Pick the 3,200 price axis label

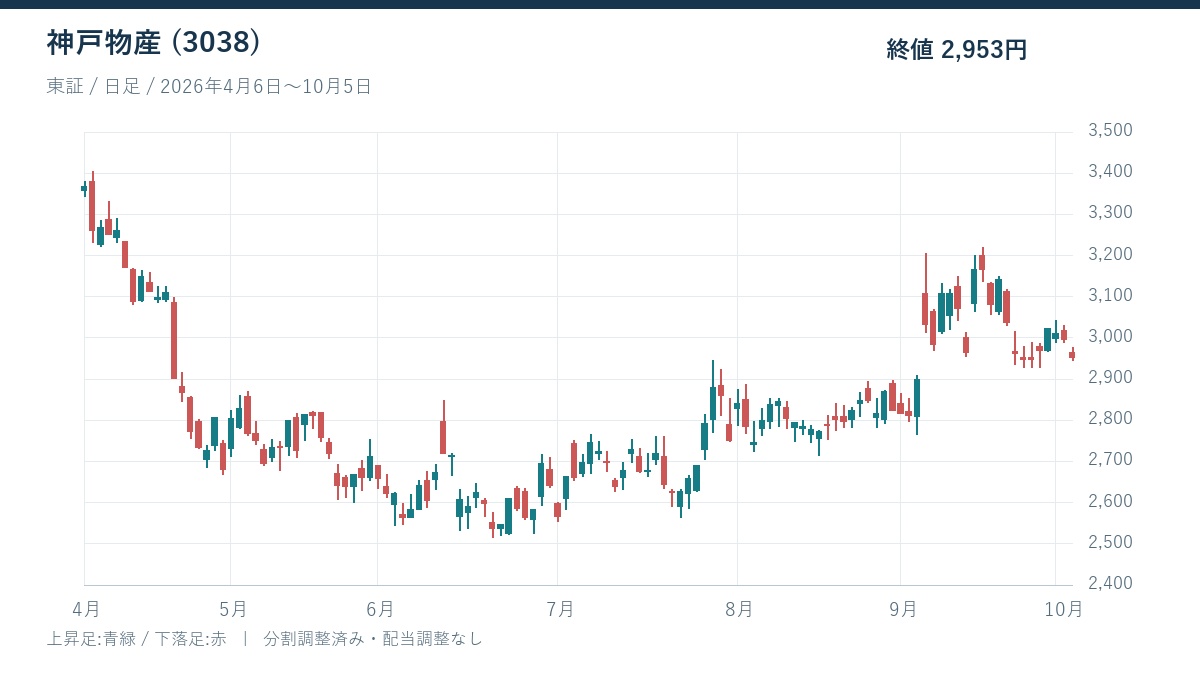tap(1110, 254)
